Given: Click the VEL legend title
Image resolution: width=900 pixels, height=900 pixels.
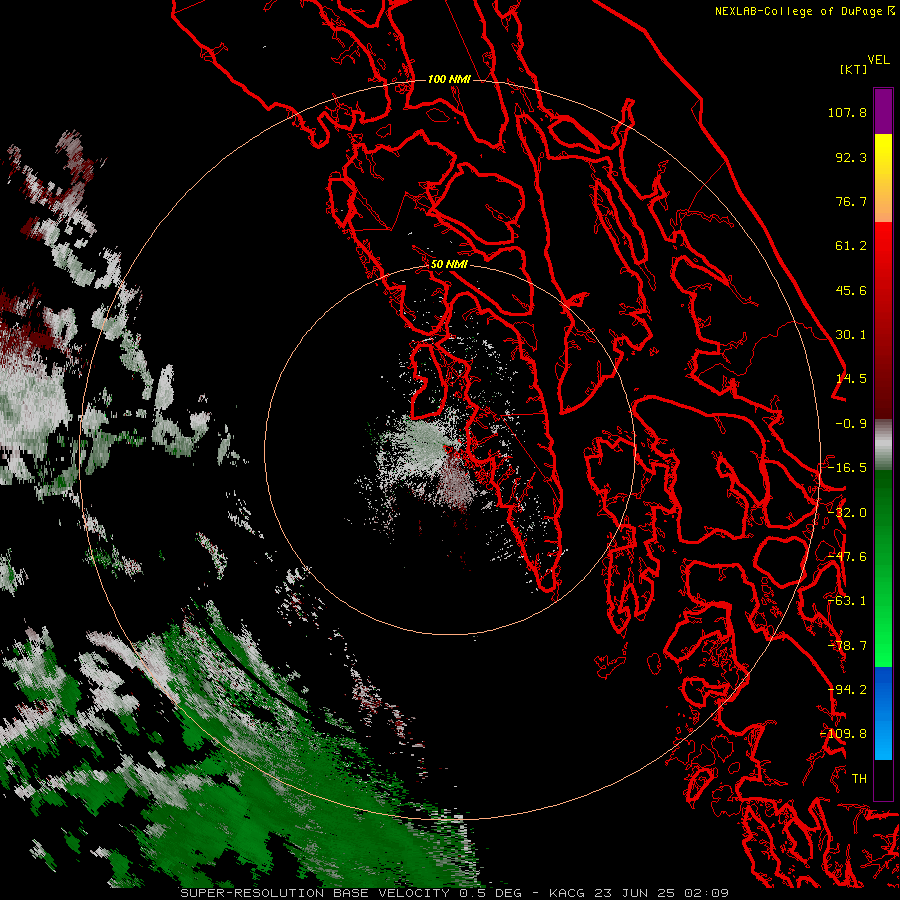Looking at the screenshot, I should [x=878, y=60].
